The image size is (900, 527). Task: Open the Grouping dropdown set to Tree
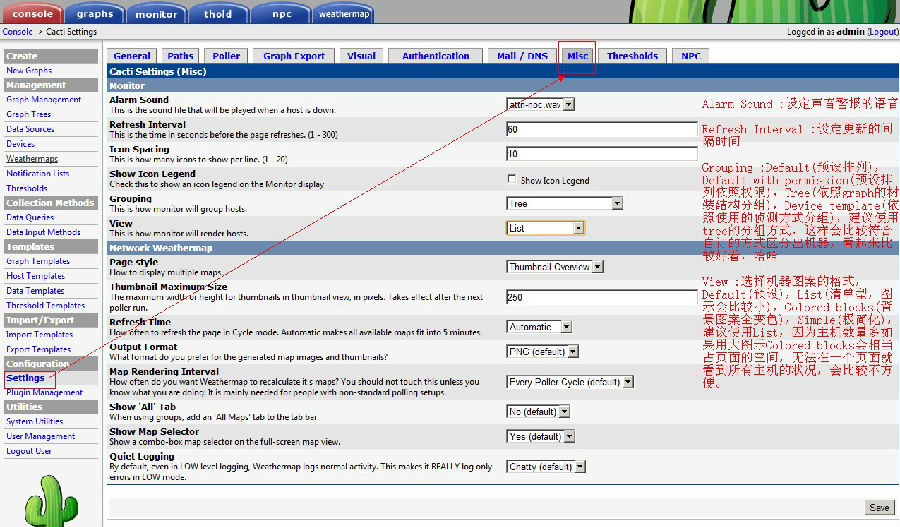point(565,203)
